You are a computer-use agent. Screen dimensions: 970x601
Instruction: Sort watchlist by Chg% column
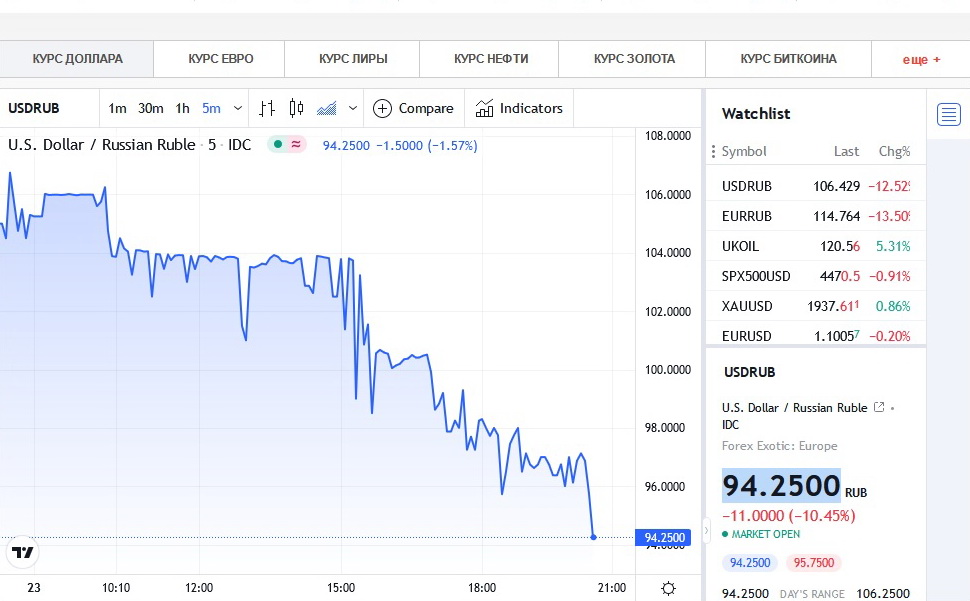click(x=894, y=151)
